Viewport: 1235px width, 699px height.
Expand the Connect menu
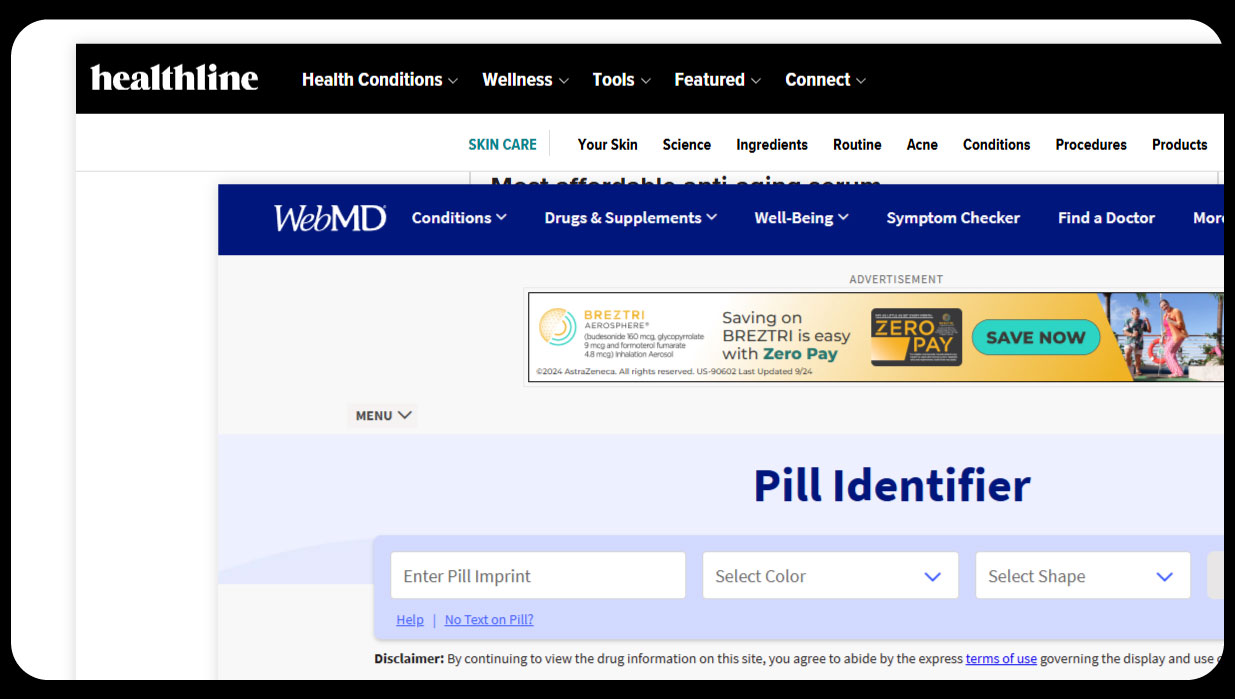coord(825,80)
